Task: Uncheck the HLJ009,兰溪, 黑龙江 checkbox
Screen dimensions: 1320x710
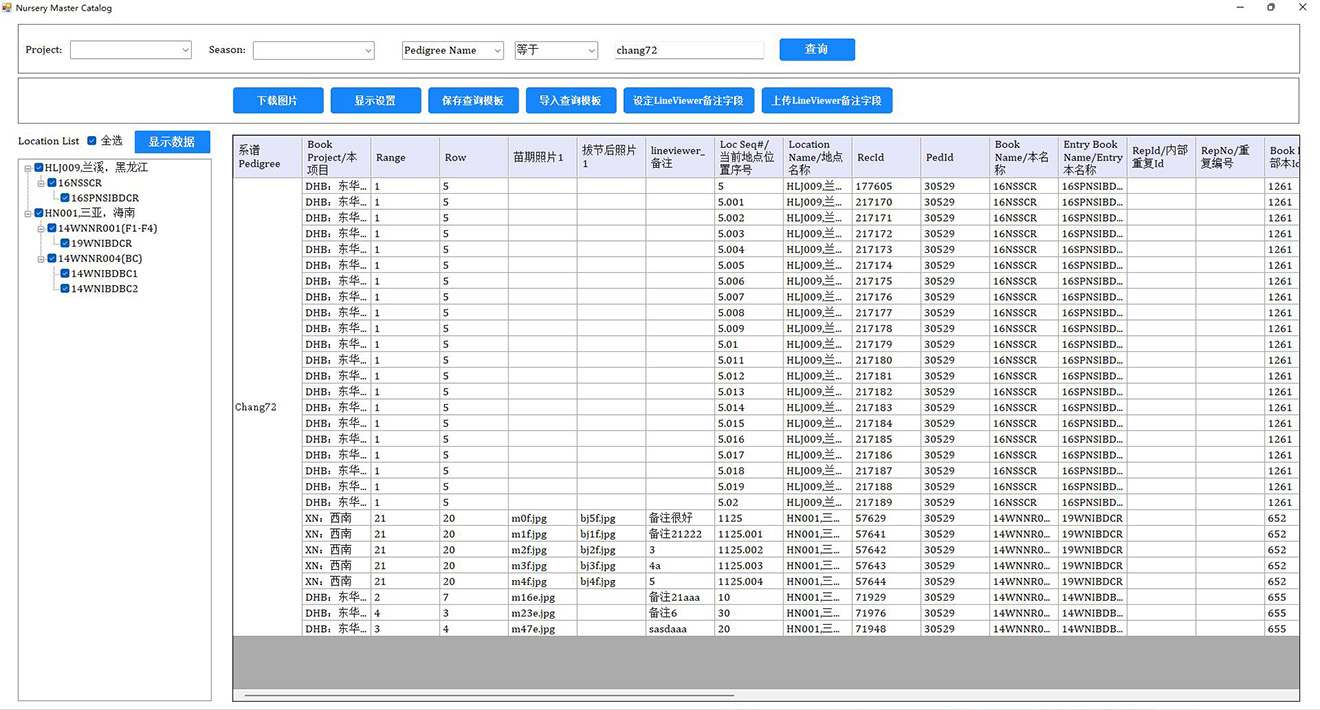Action: tap(39, 168)
